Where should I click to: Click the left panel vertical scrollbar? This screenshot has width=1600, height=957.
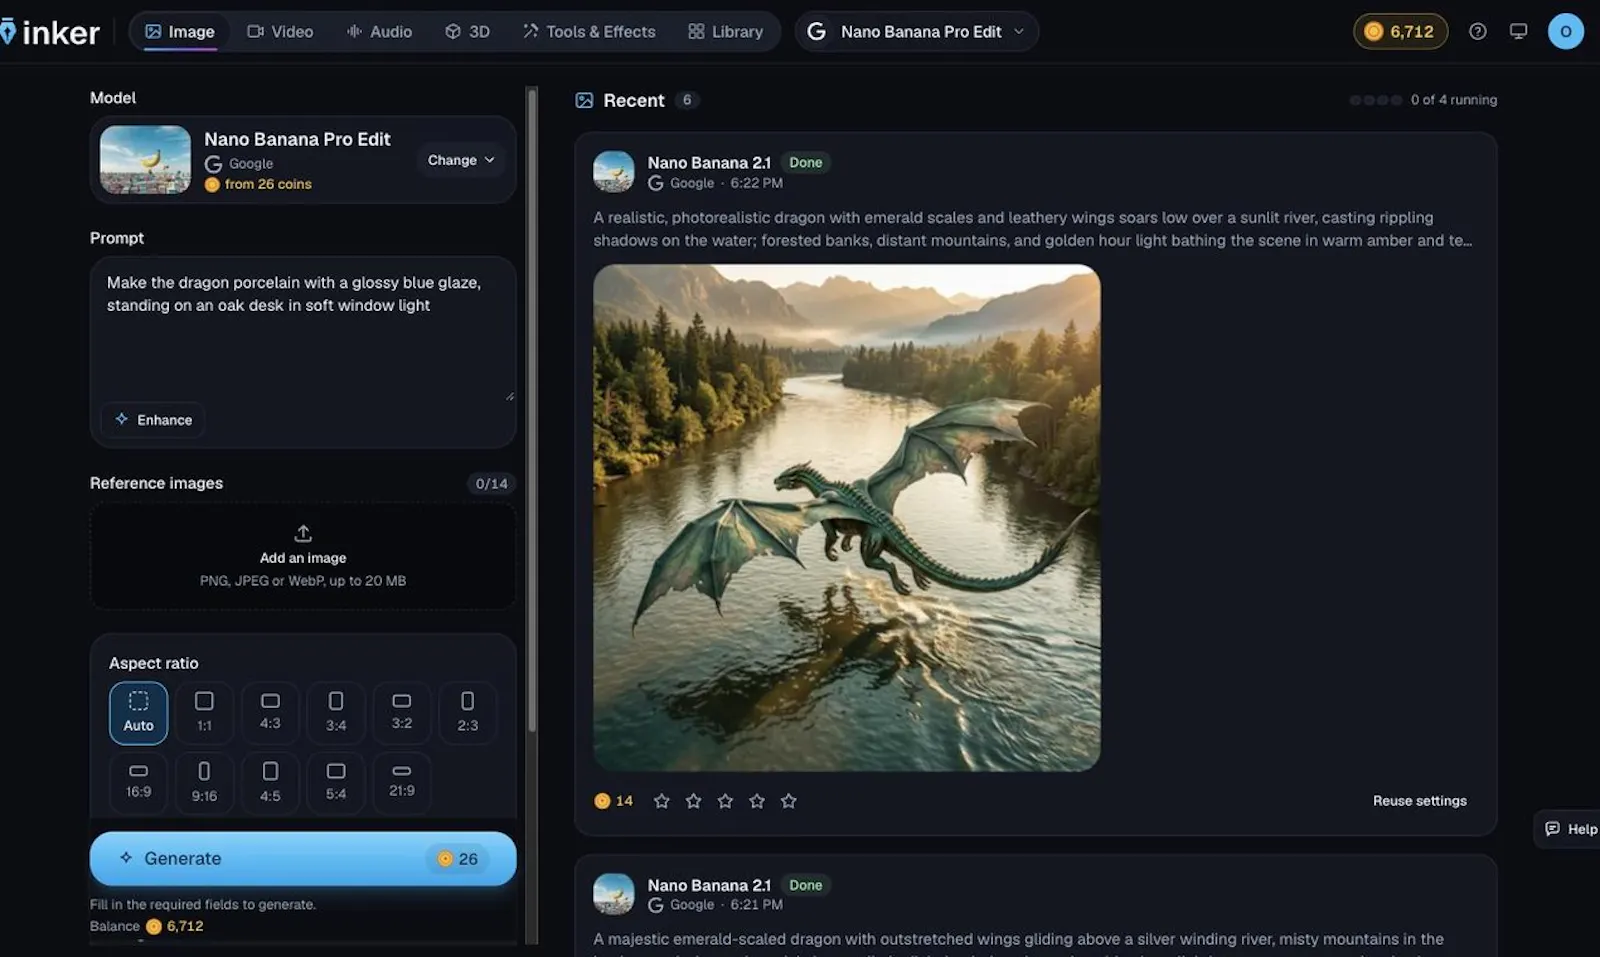coord(532,410)
